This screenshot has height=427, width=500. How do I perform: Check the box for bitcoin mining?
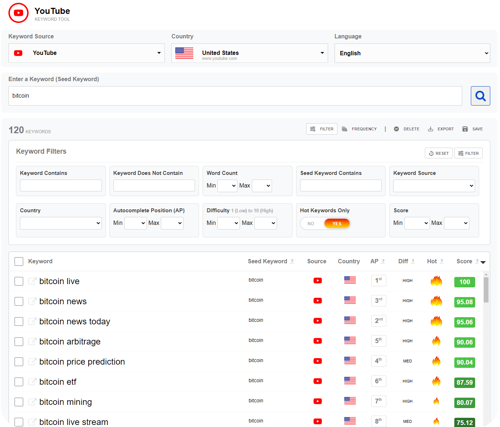(x=19, y=402)
